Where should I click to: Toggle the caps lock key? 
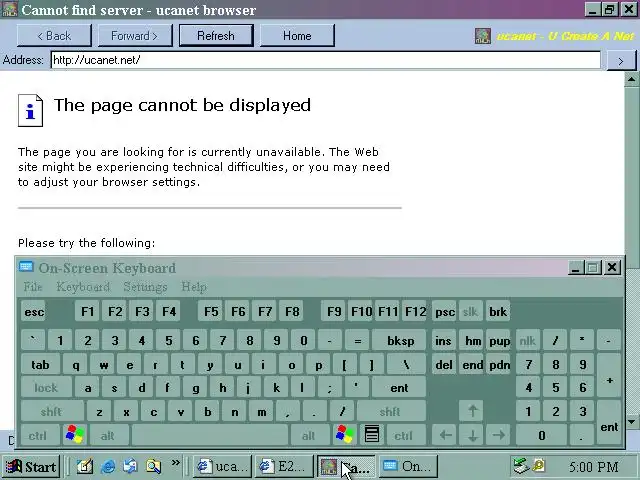click(46, 388)
